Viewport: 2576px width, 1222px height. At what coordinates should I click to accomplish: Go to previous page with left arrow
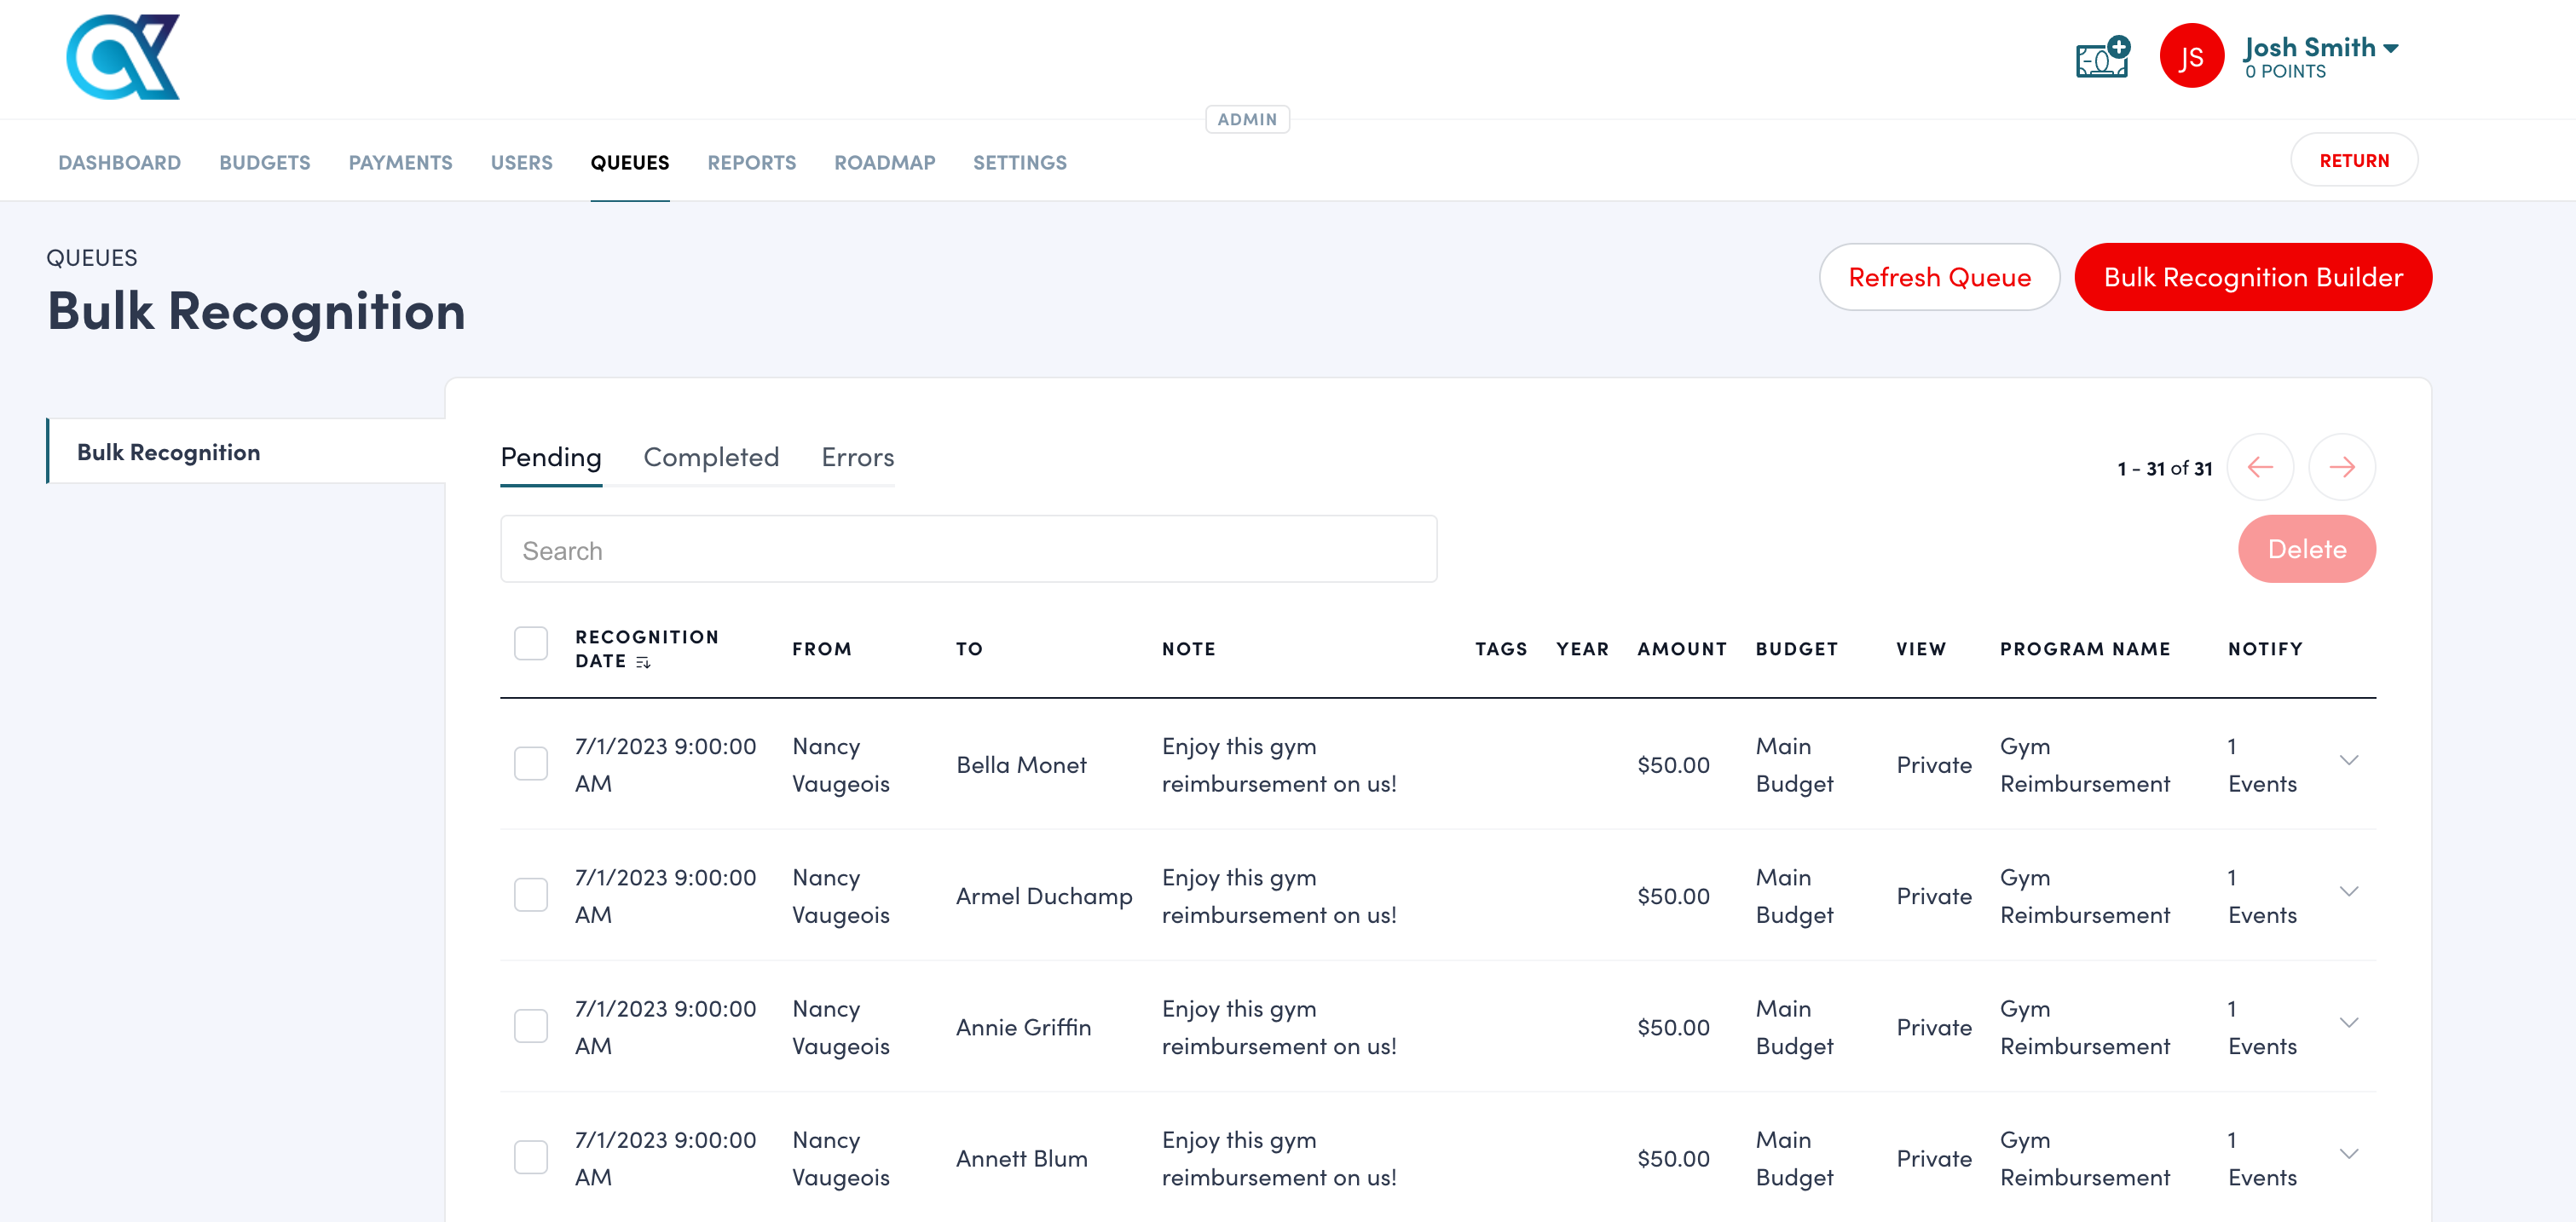tap(2260, 467)
